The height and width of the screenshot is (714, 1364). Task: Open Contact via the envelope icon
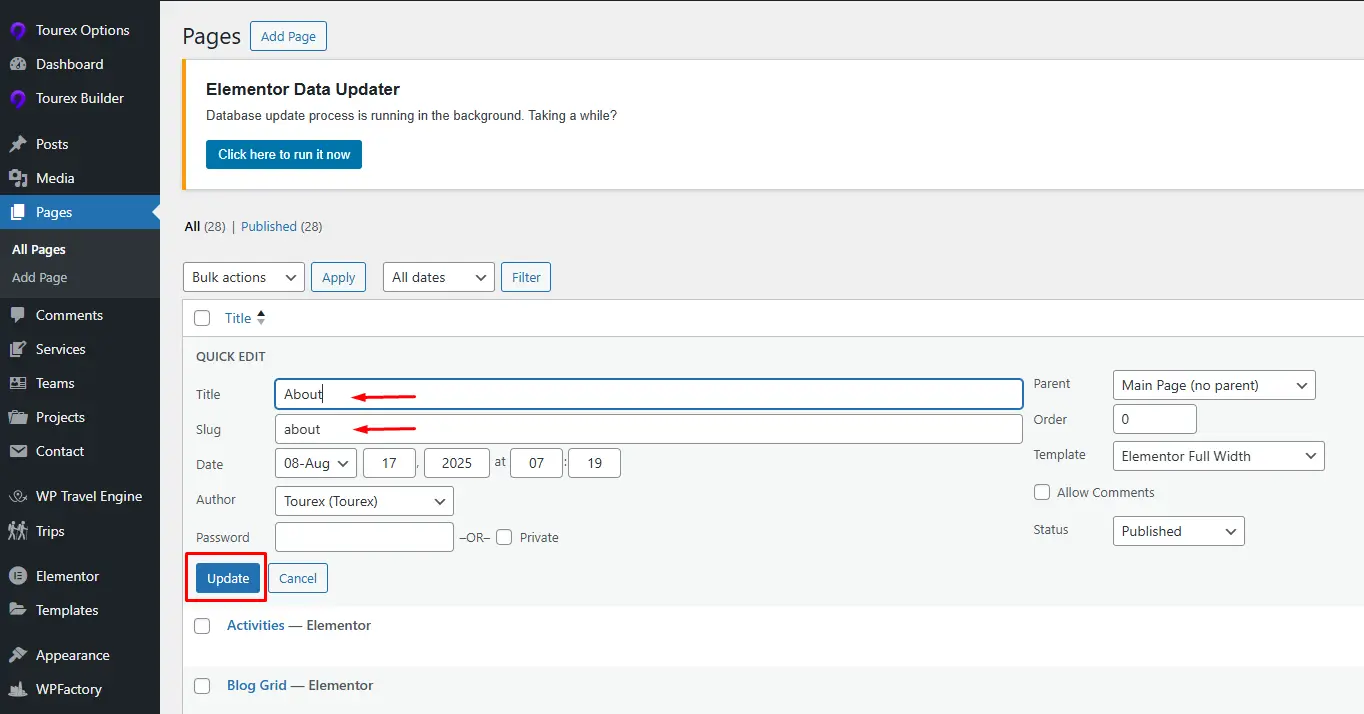[17, 451]
